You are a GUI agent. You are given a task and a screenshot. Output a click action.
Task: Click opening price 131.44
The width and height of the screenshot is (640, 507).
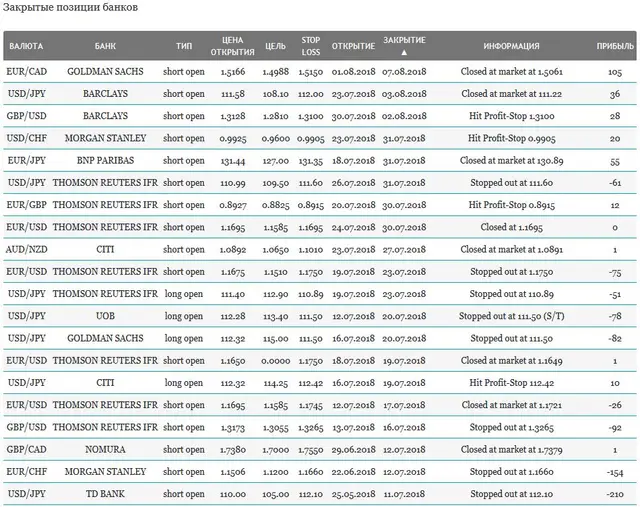coord(233,161)
